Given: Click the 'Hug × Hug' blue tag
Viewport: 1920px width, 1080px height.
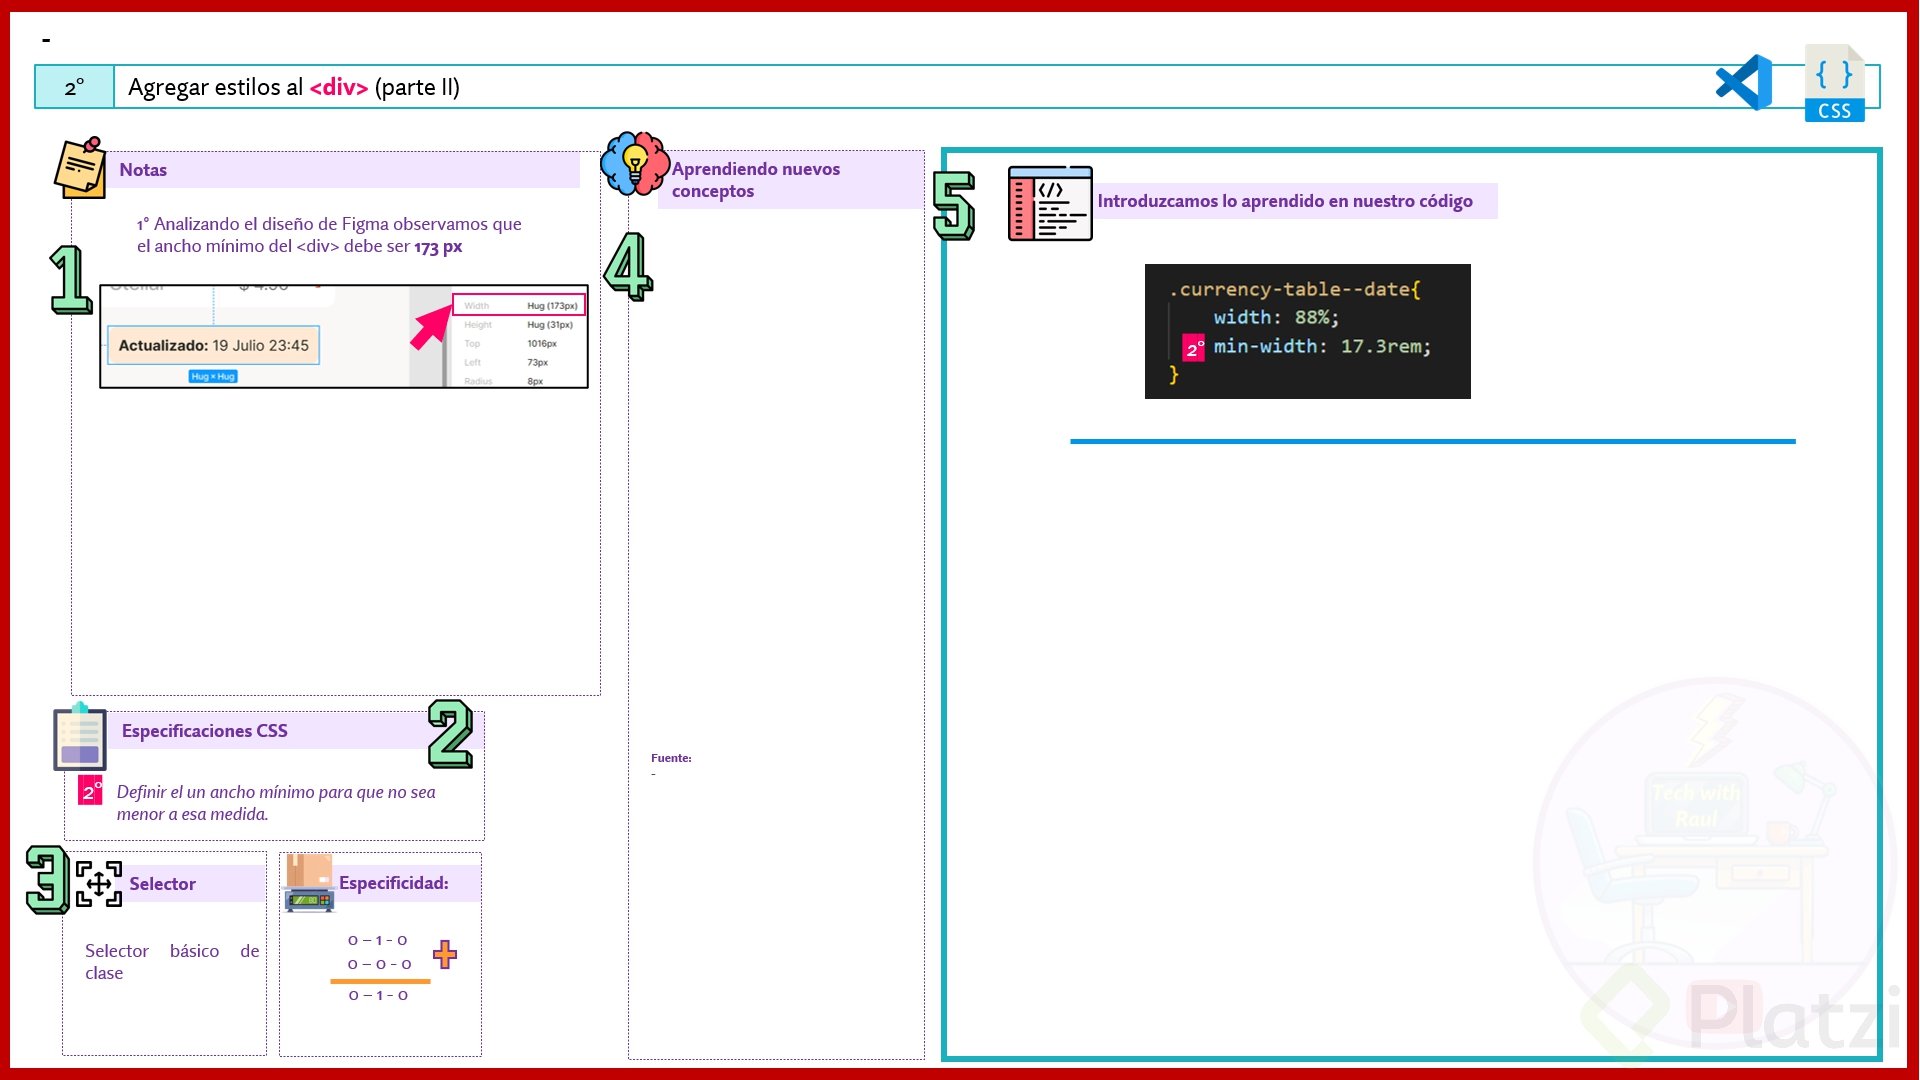Looking at the screenshot, I should 213,377.
